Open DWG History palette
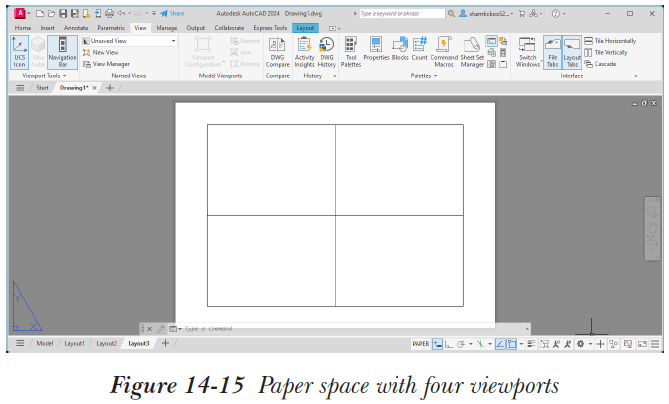Image resolution: width=669 pixels, height=404 pixels. tap(326, 52)
